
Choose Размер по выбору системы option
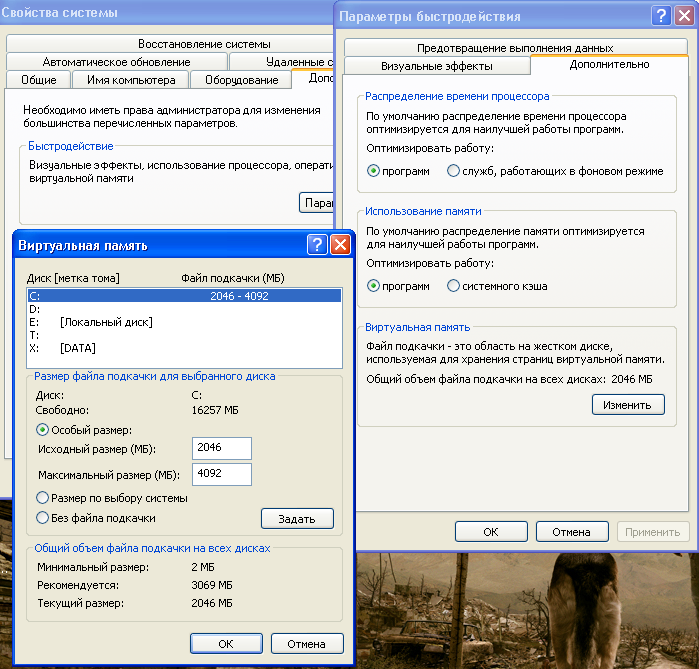coord(43,497)
